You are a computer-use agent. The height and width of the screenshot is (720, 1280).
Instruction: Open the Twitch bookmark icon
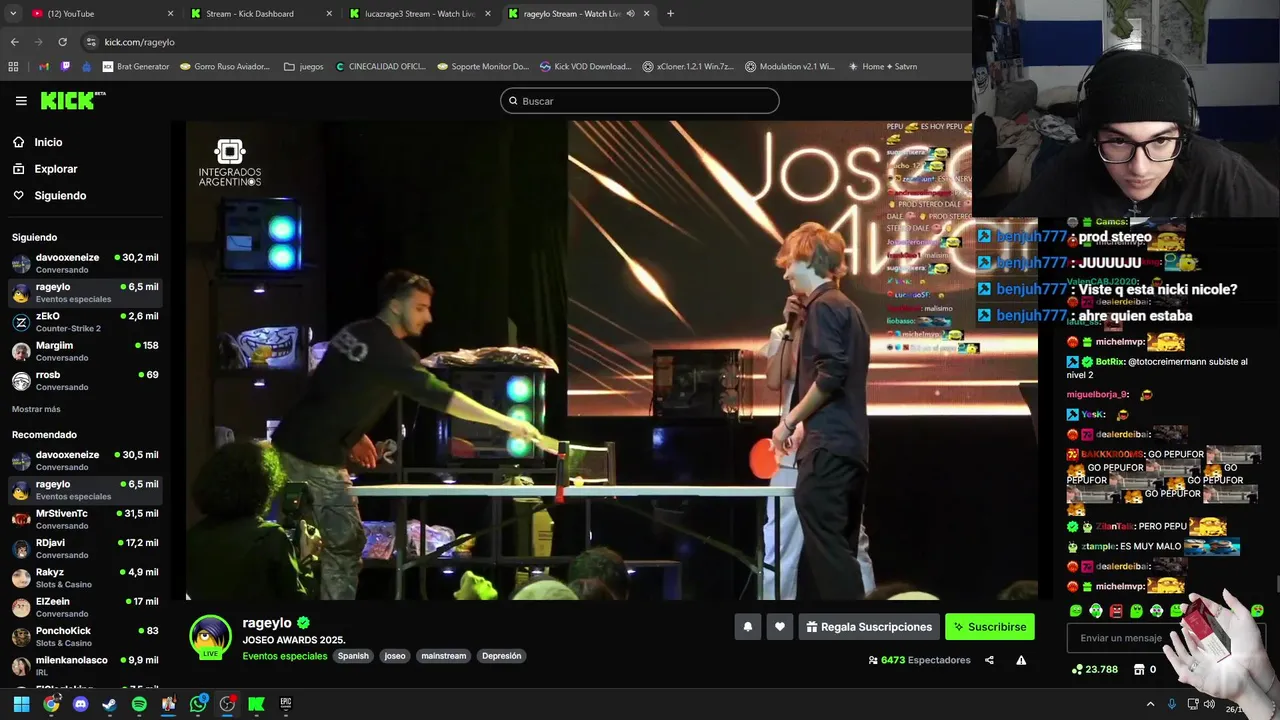66,67
